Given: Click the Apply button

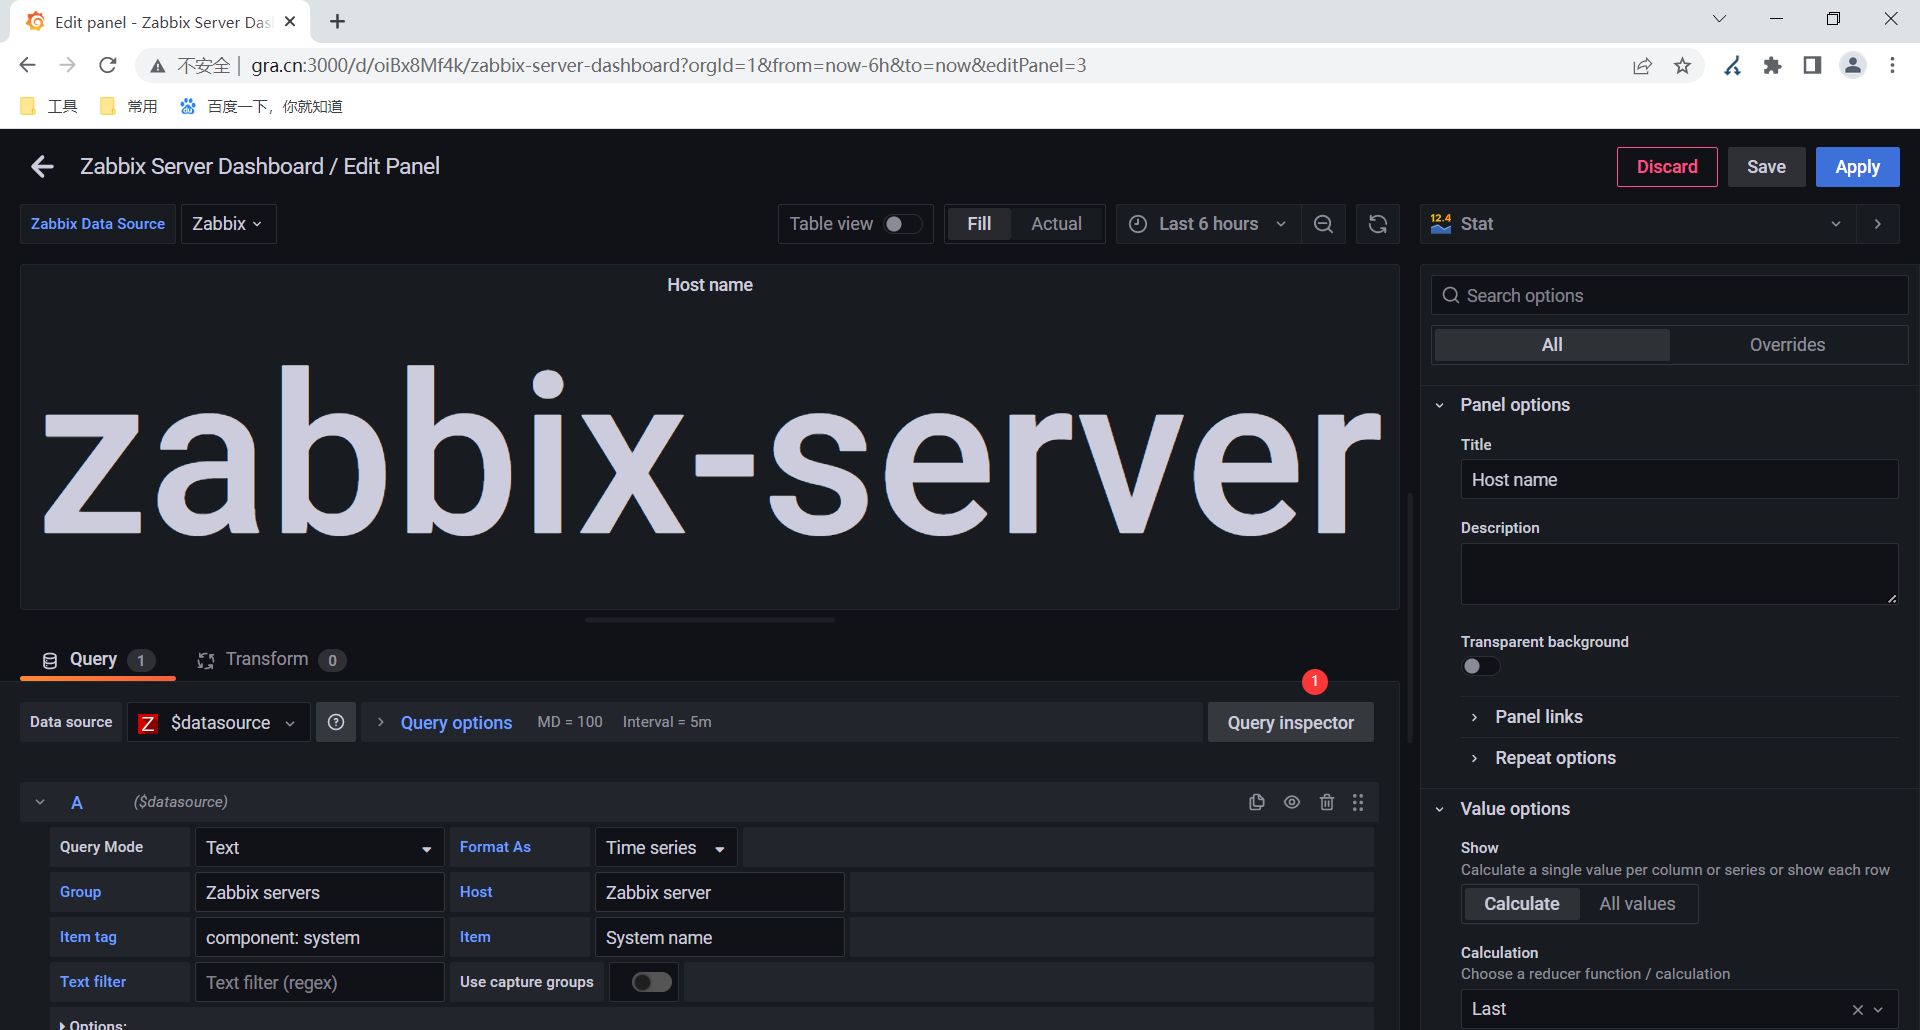Looking at the screenshot, I should [1857, 167].
